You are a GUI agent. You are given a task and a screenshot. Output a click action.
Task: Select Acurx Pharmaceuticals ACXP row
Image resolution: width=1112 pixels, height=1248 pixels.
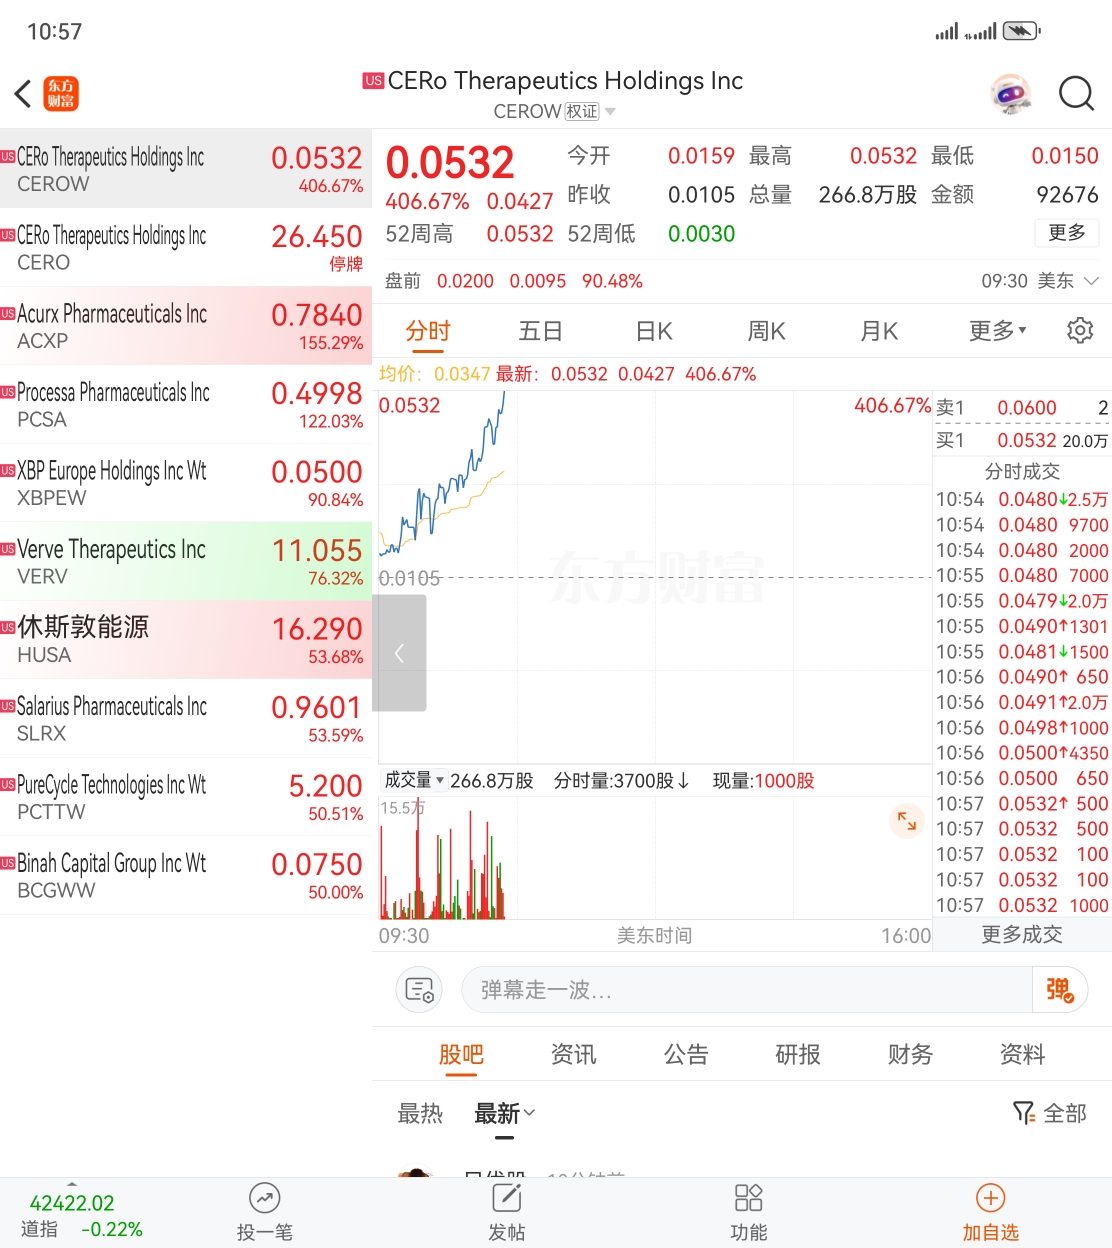click(x=186, y=326)
